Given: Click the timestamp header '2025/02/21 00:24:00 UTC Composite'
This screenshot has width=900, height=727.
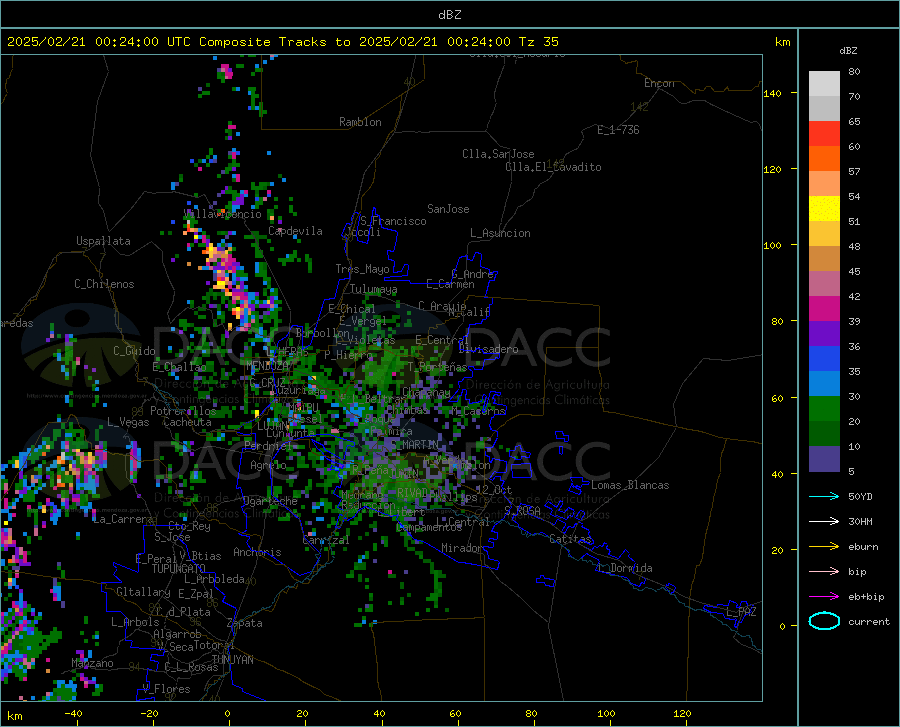Looking at the screenshot, I should pos(138,42).
